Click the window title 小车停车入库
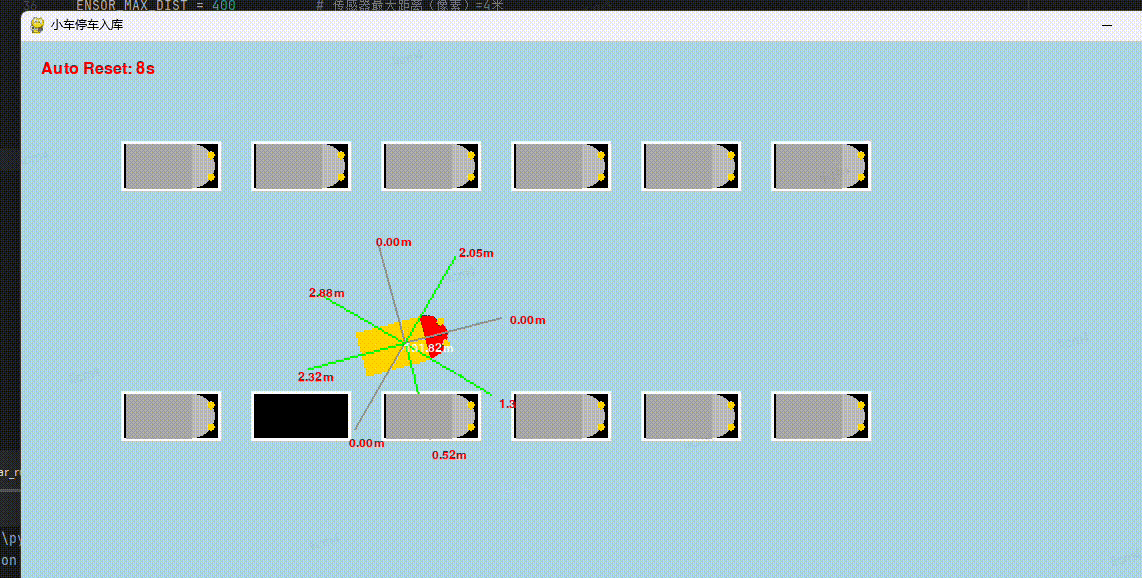 tap(87, 25)
